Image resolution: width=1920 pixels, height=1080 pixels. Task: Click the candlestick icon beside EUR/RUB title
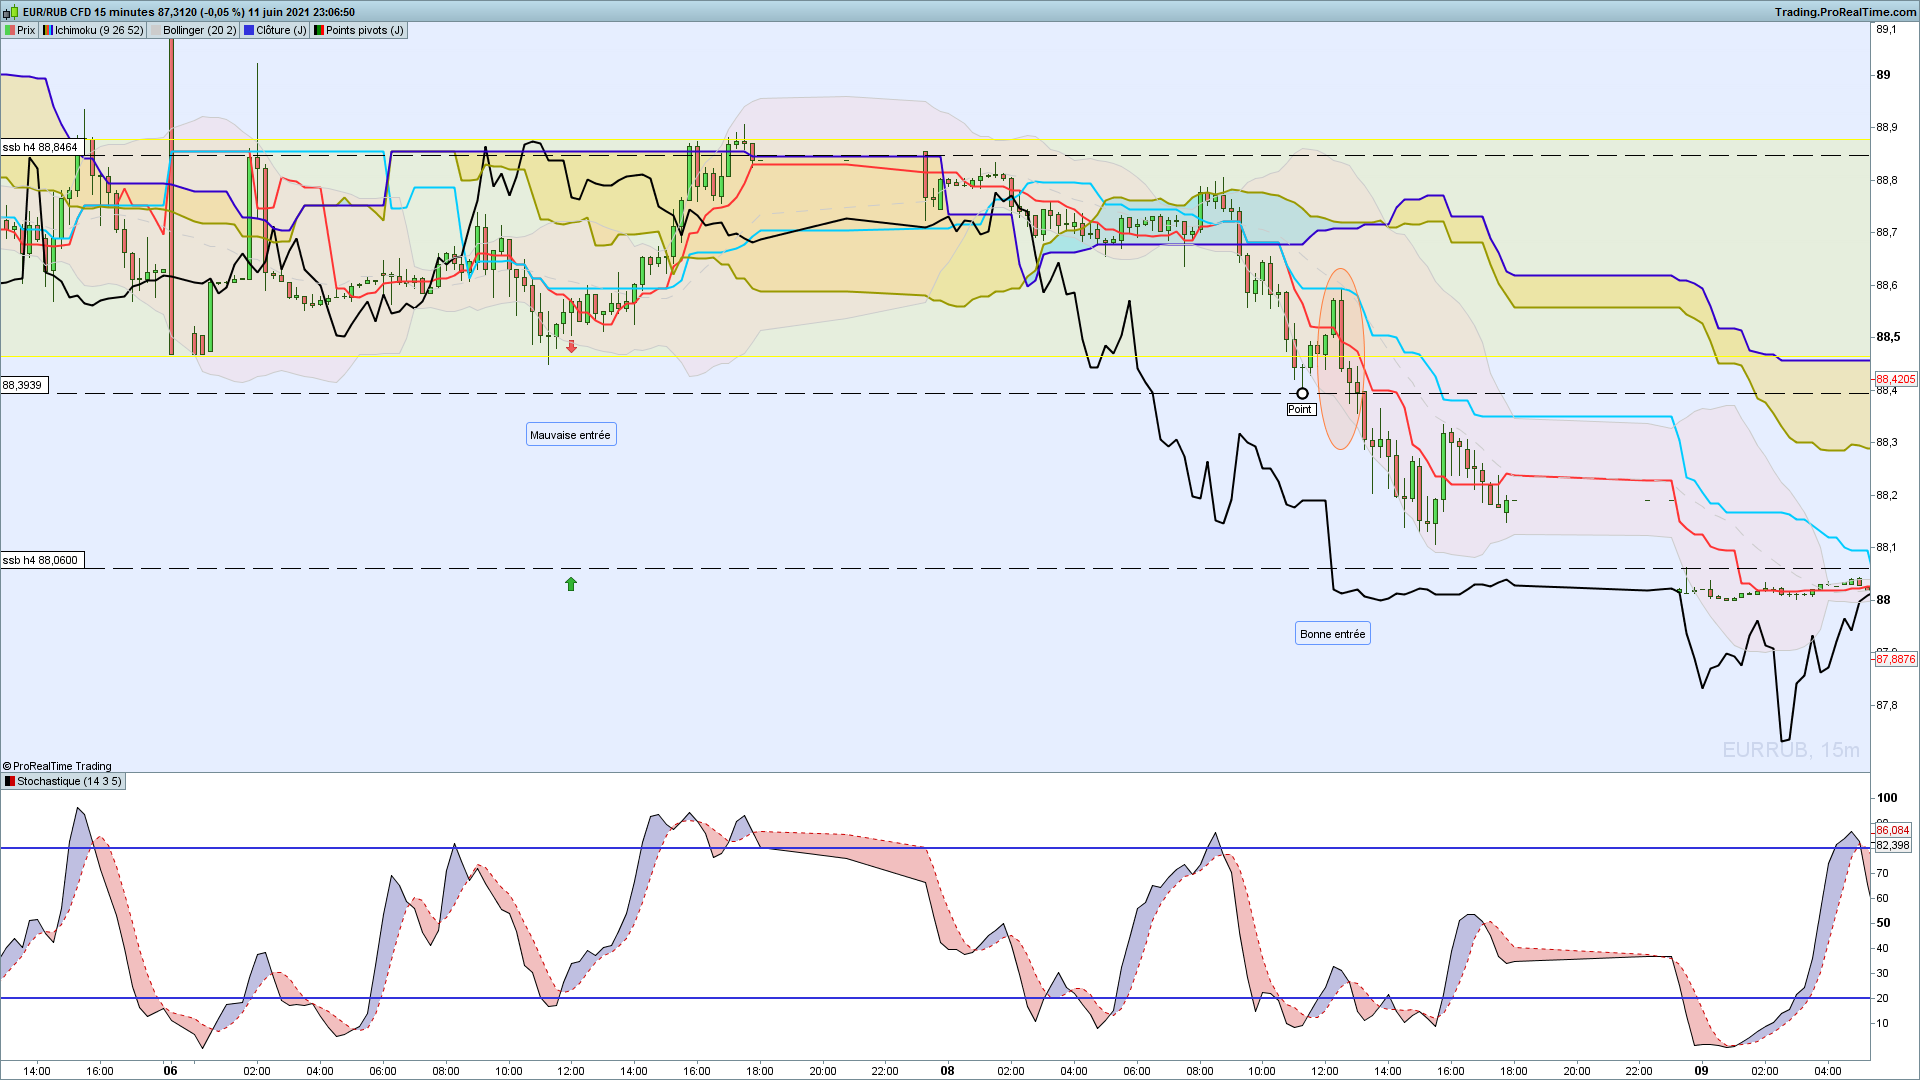pos(11,12)
